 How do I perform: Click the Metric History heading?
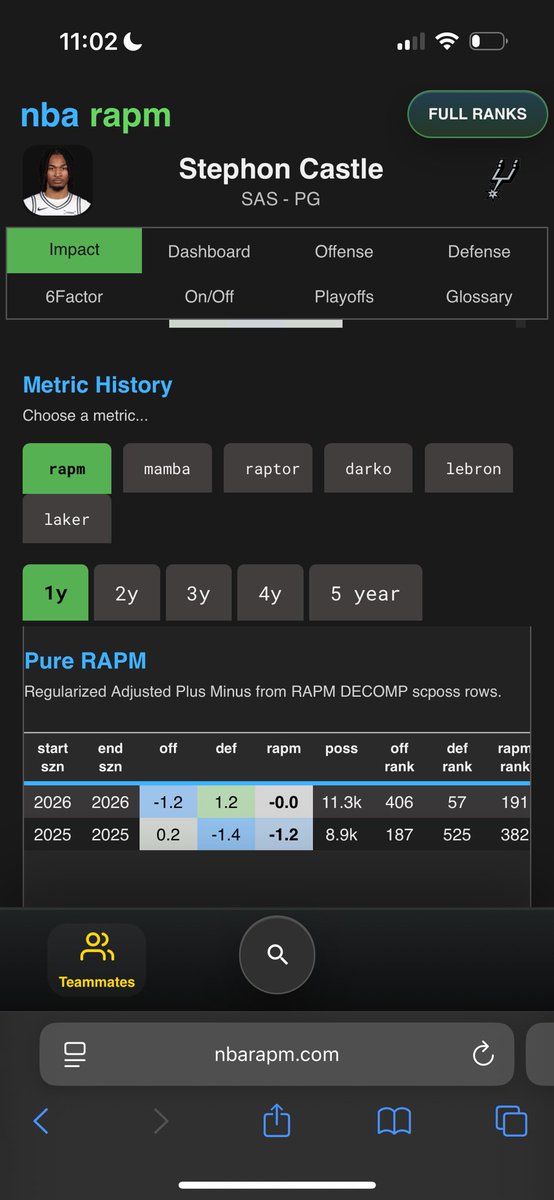[97, 385]
